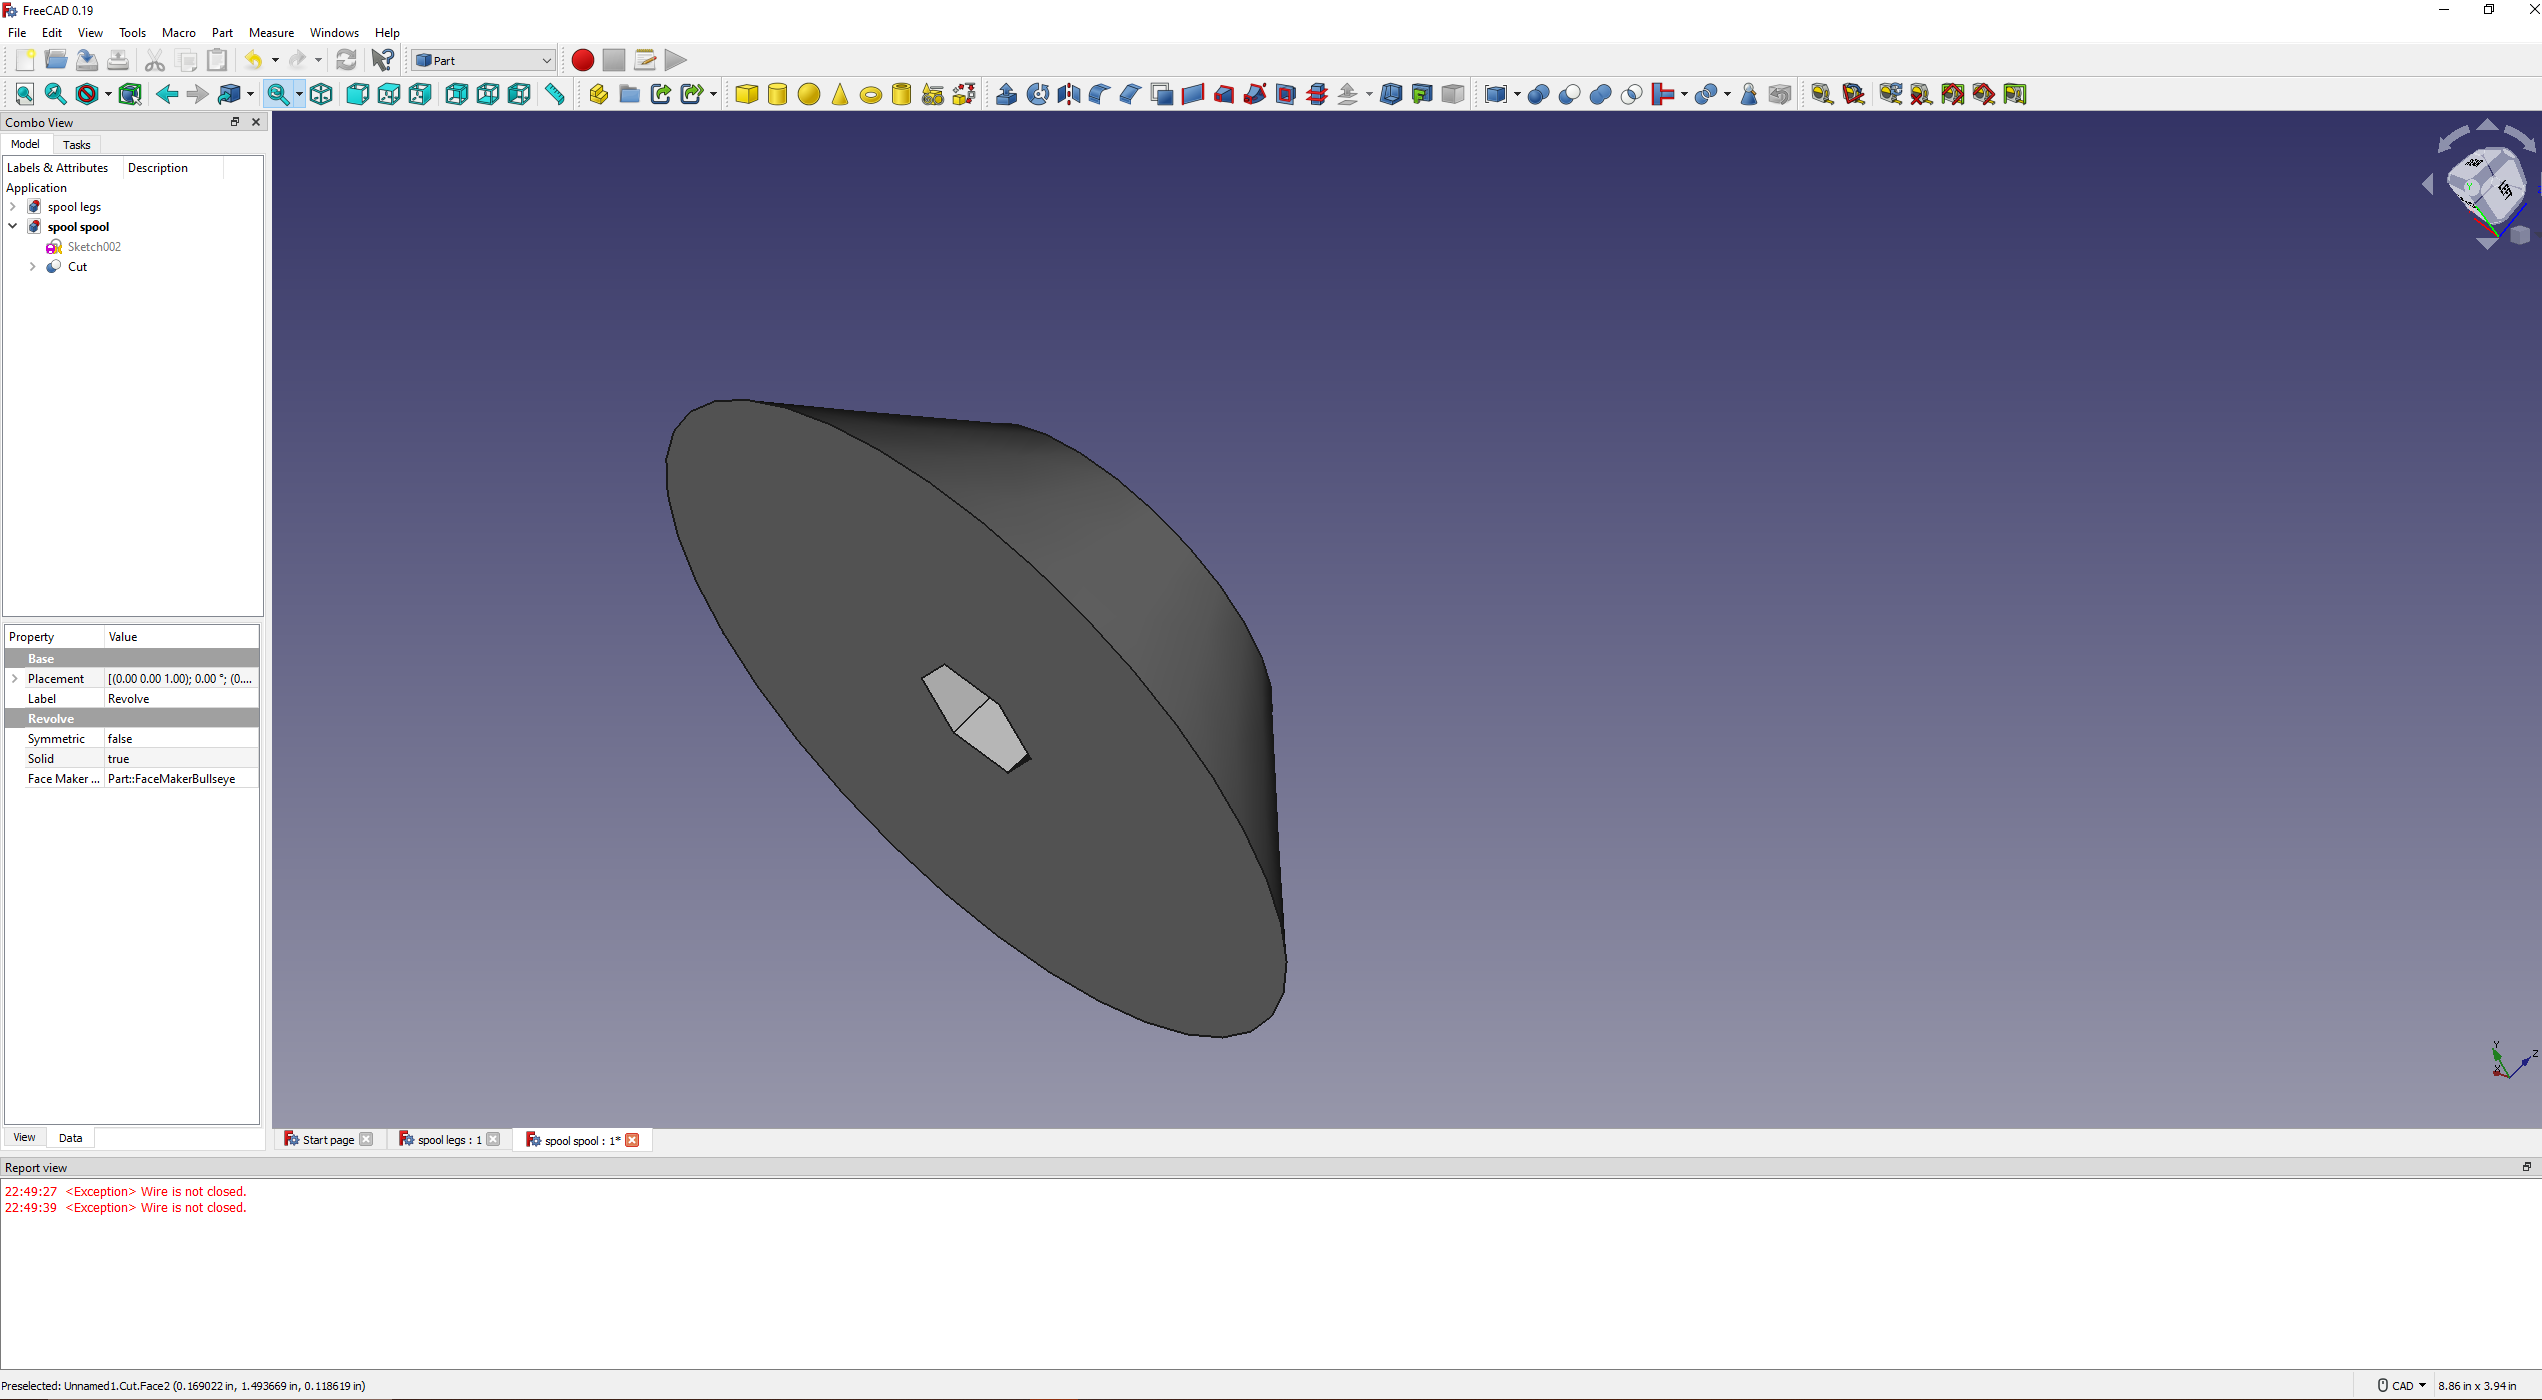Create a cylinder primitive

coord(777,94)
